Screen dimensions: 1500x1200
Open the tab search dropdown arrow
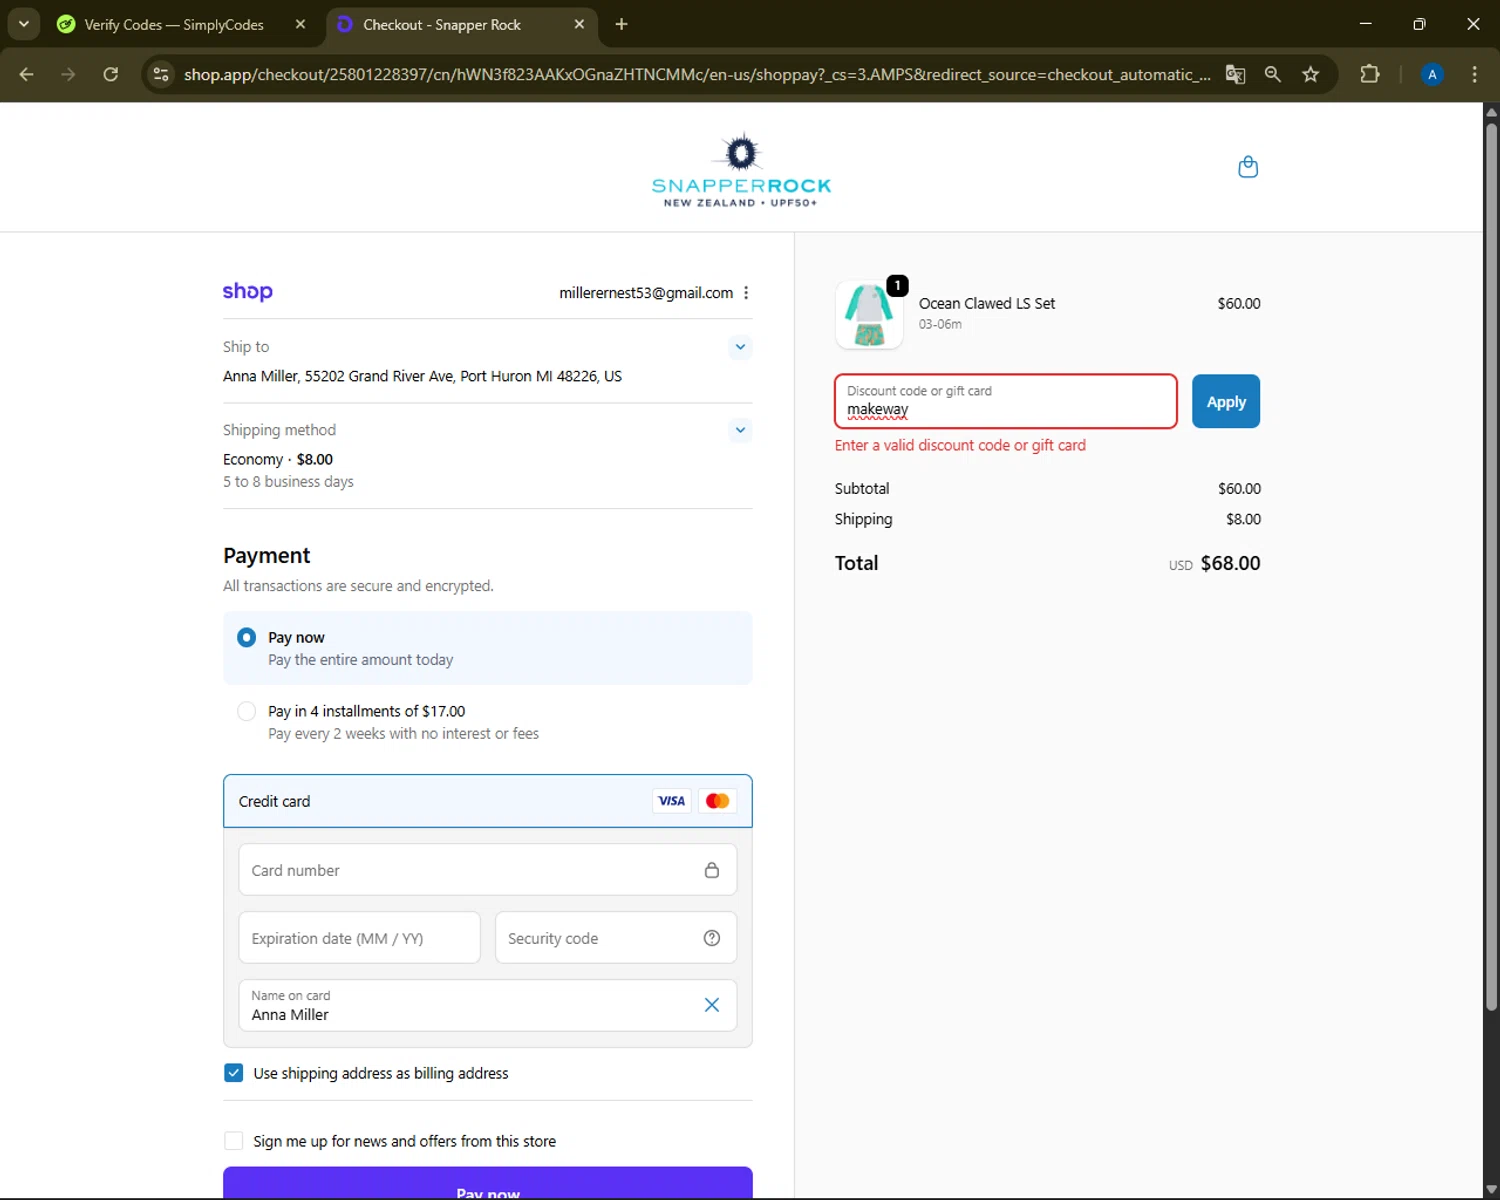click(x=23, y=24)
